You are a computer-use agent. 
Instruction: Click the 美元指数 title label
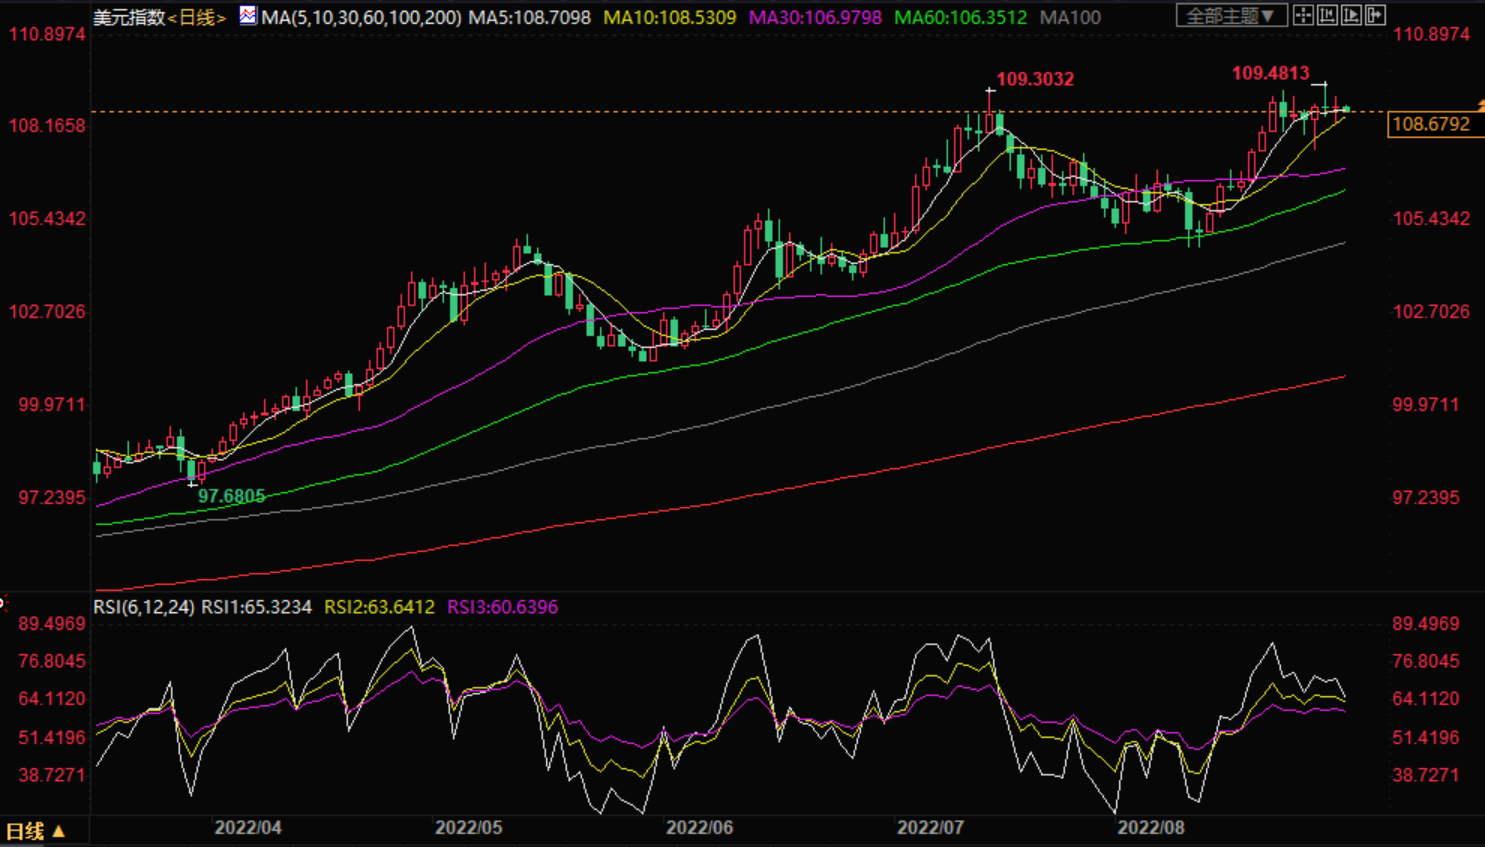129,17
